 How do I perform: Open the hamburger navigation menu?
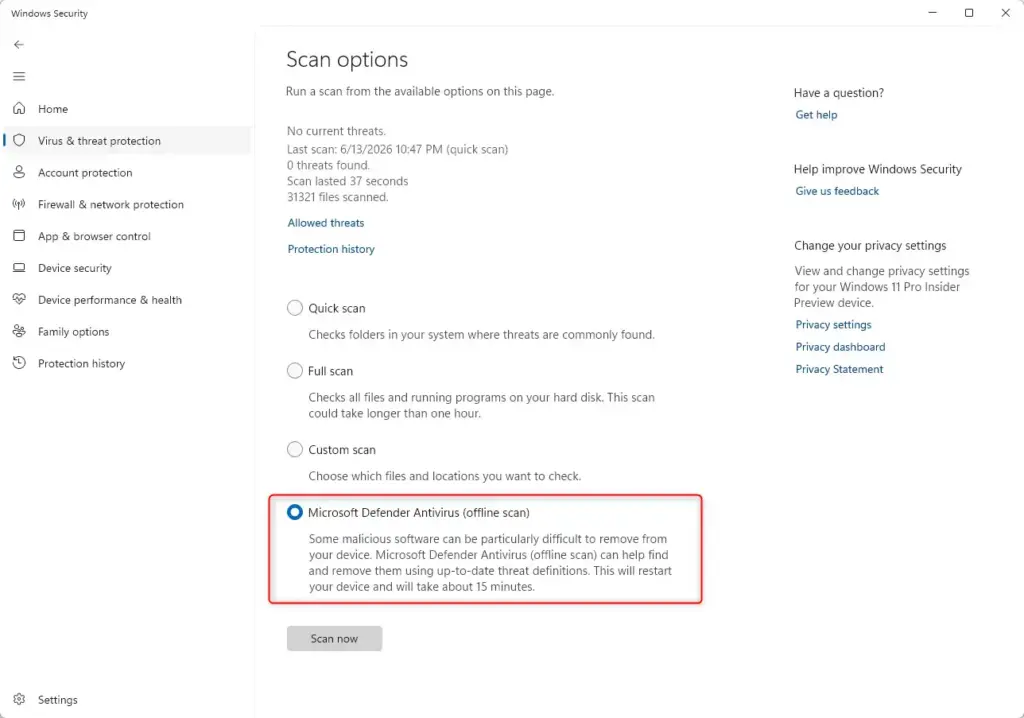point(19,76)
